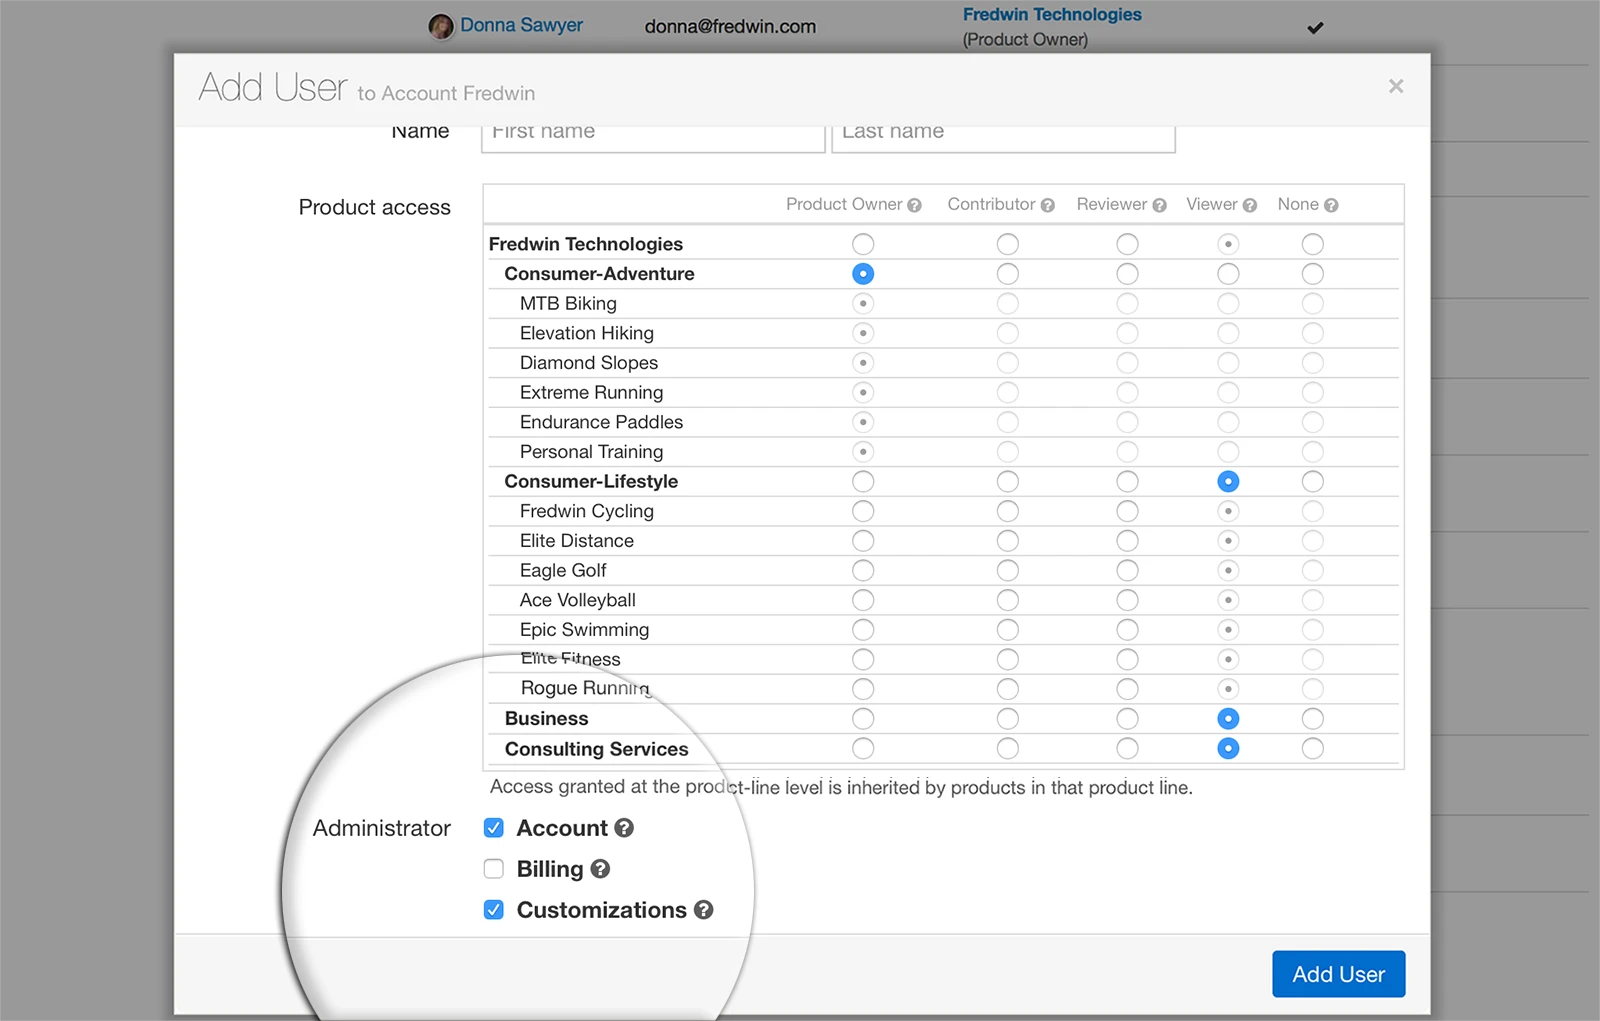Show help for Customizations administrator
This screenshot has height=1021, width=1600.
(704, 910)
